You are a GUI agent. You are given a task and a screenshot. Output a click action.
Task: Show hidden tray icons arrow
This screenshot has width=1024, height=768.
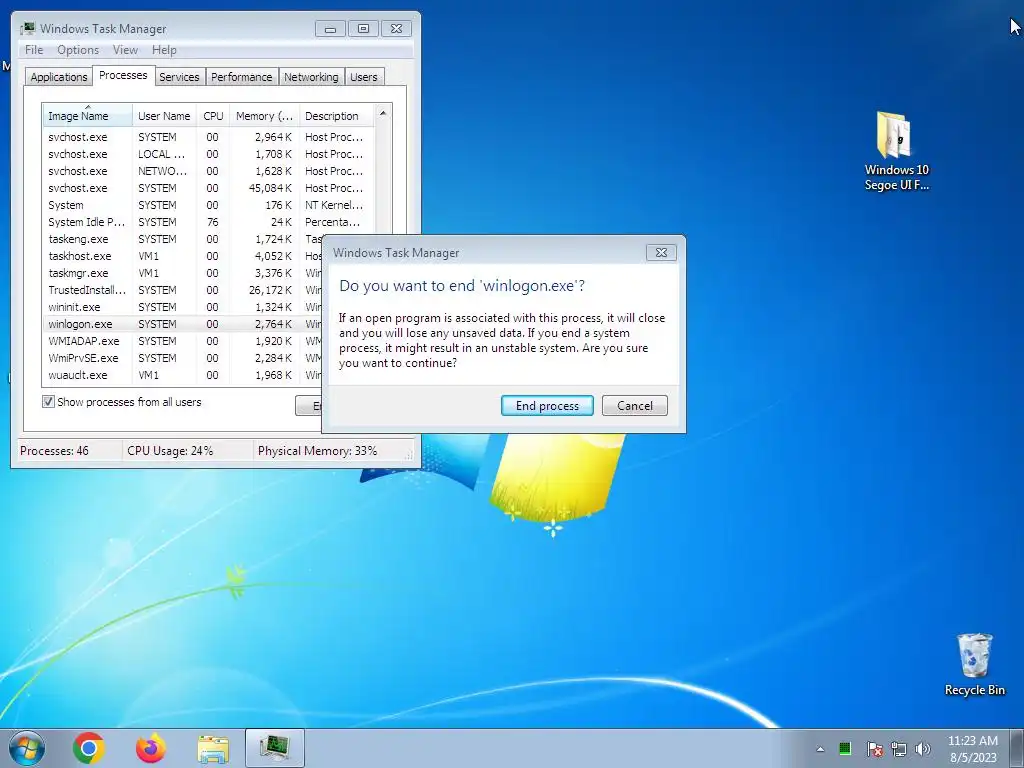(820, 749)
